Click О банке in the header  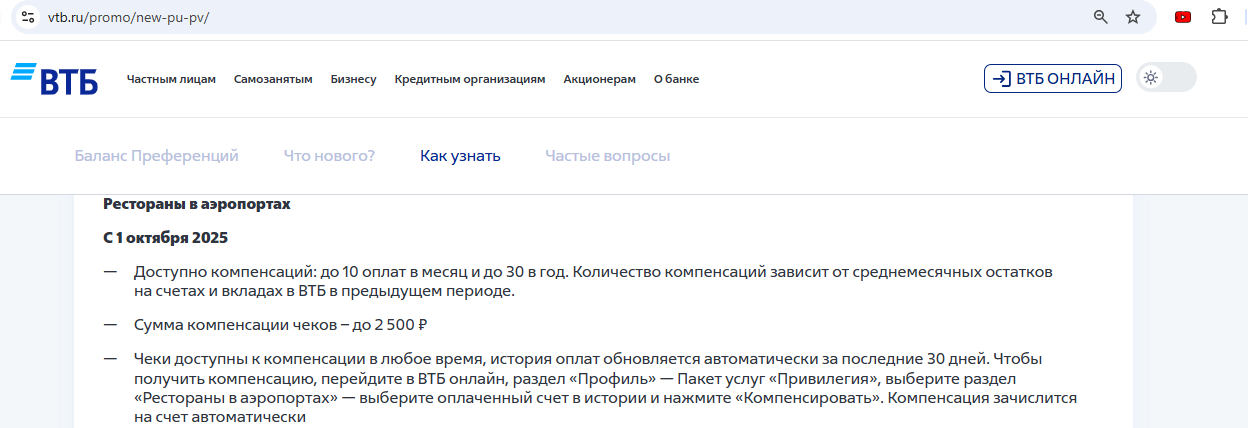[x=676, y=79]
